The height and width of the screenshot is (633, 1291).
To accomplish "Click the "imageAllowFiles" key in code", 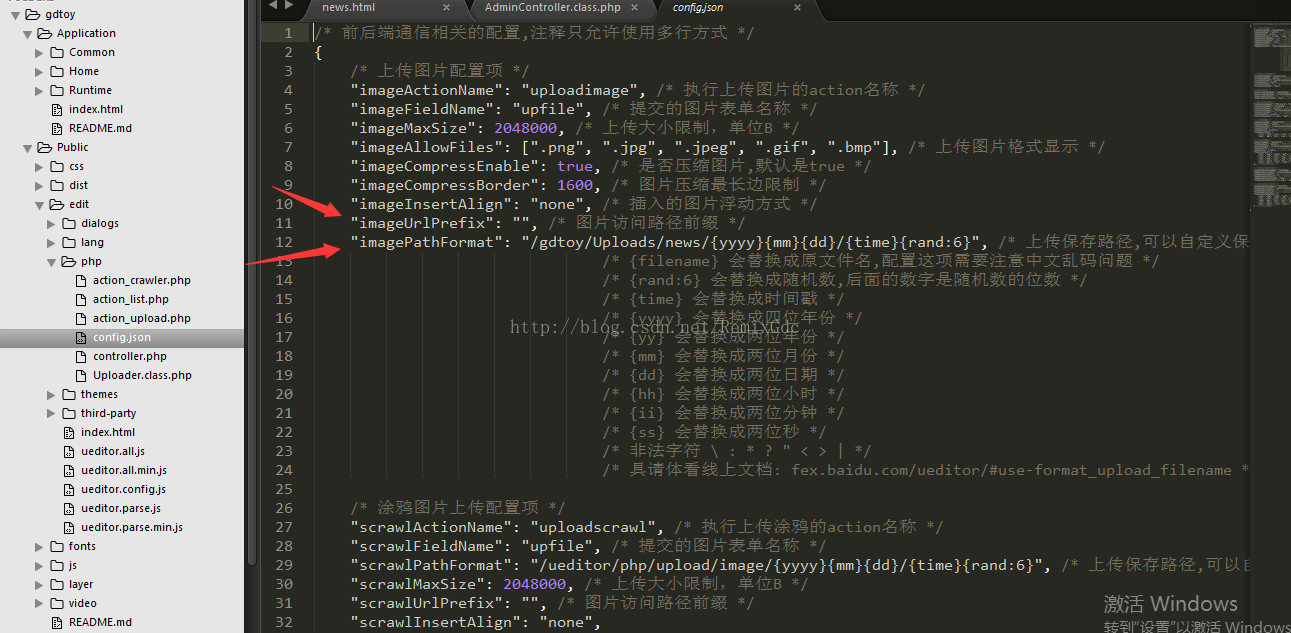I will (428, 147).
